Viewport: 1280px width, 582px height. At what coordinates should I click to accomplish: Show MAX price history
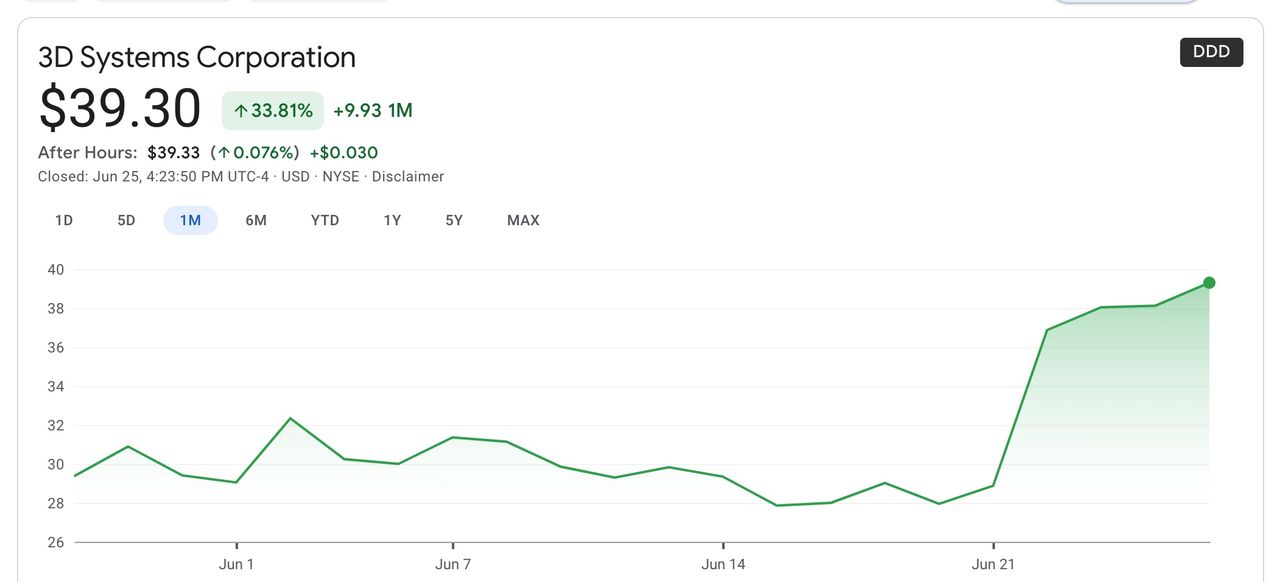[x=523, y=220]
